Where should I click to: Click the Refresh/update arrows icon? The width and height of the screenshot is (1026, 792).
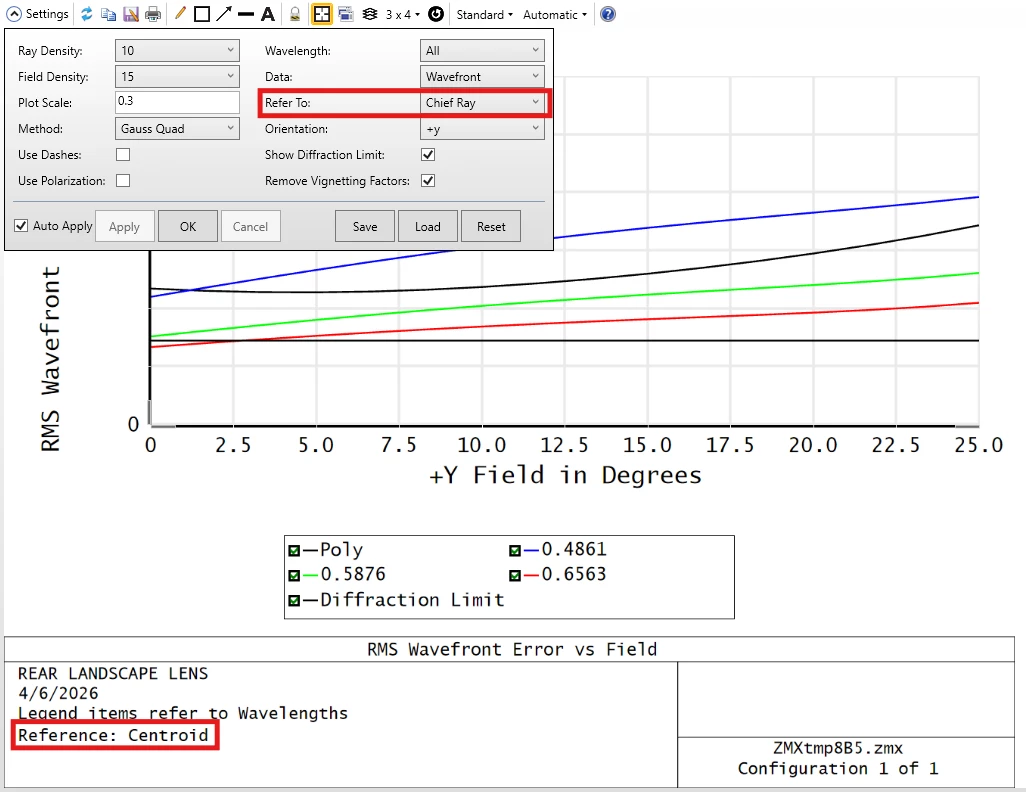point(86,14)
